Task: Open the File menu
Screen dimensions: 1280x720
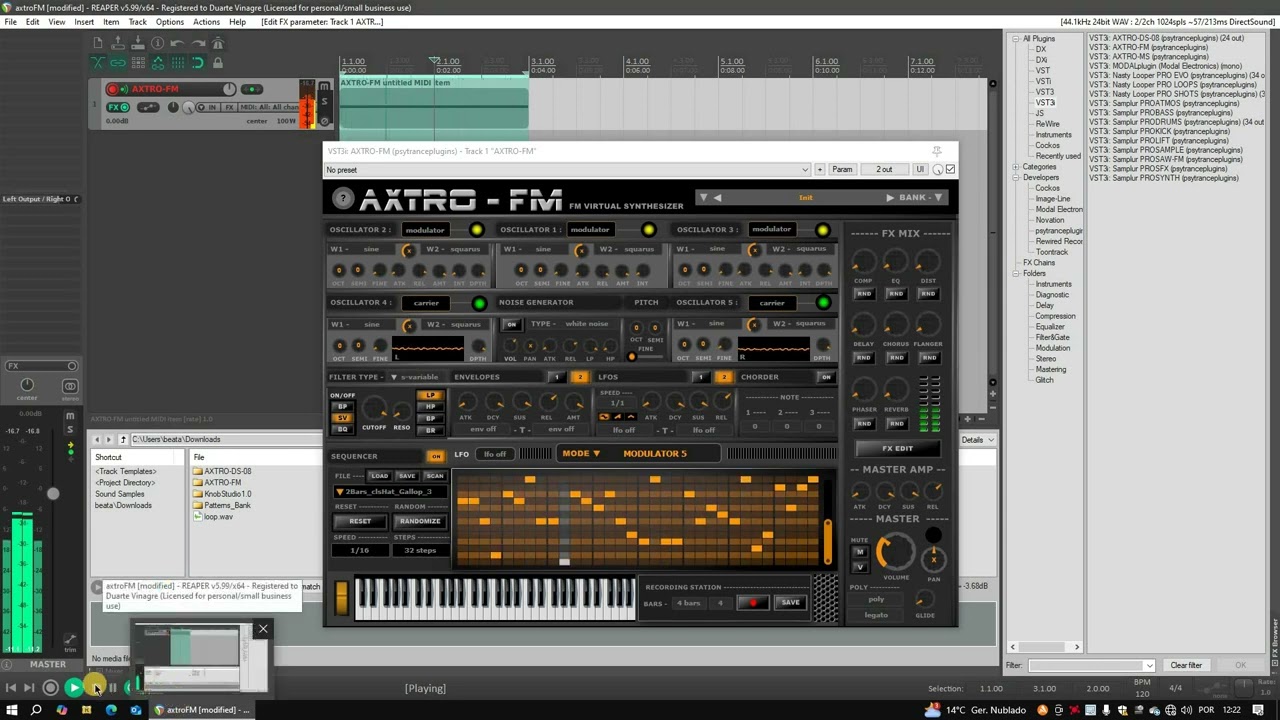Action: point(11,22)
